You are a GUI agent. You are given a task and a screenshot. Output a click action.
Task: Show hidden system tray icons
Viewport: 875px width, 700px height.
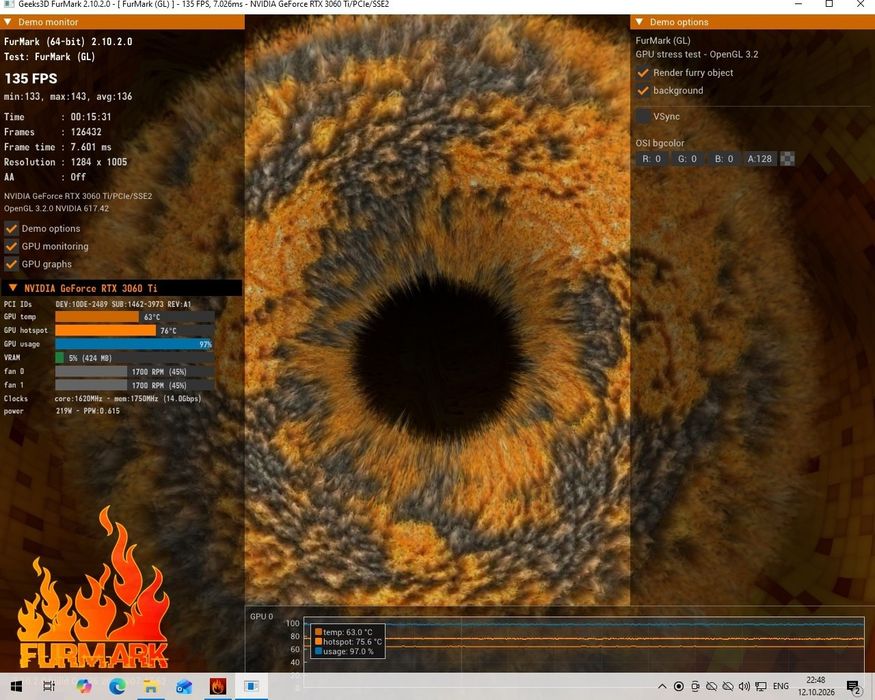pos(662,687)
